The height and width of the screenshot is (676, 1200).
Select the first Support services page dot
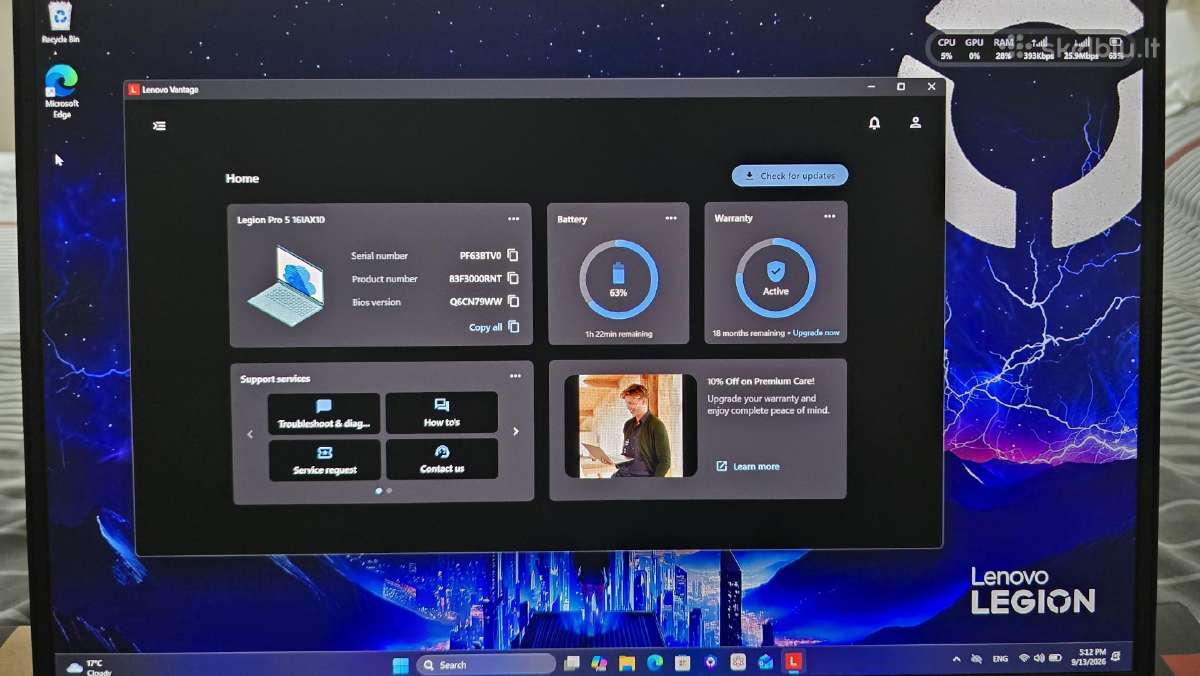378,491
